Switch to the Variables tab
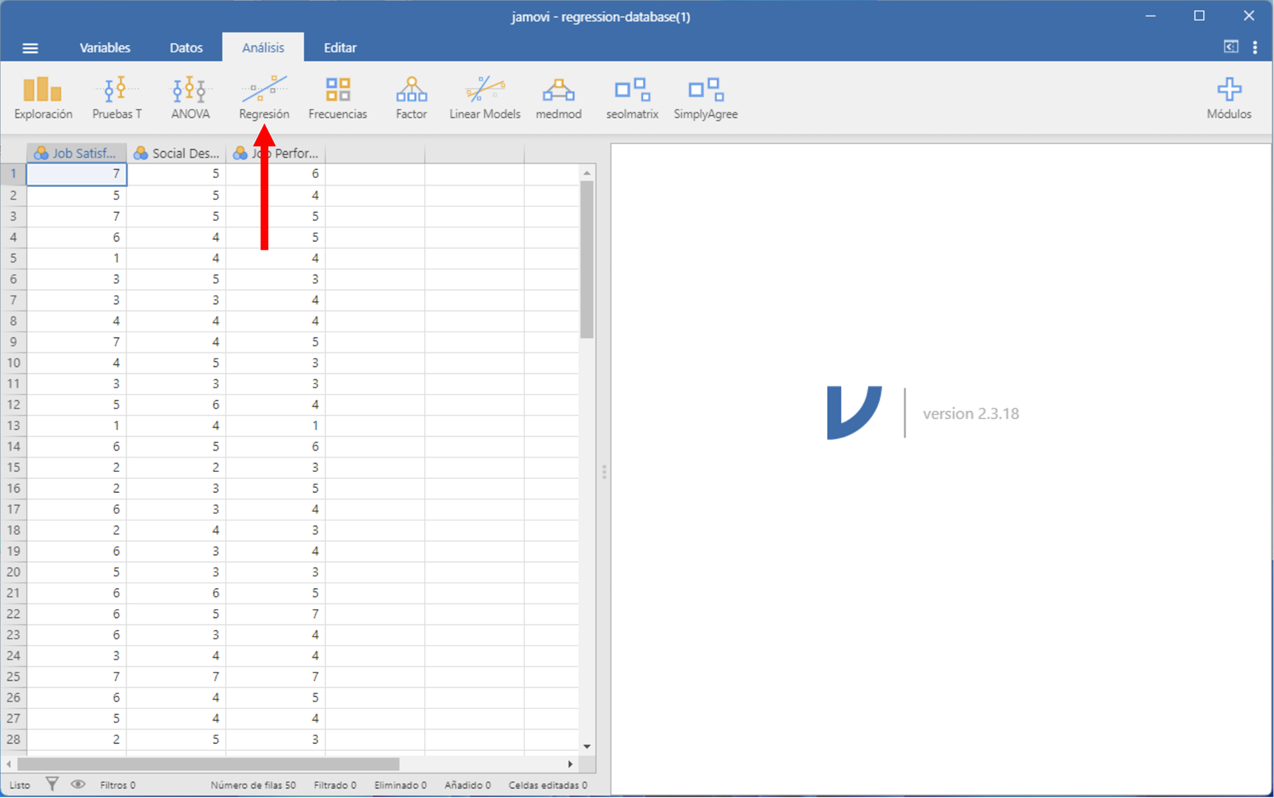This screenshot has height=798, width=1274. 105,48
